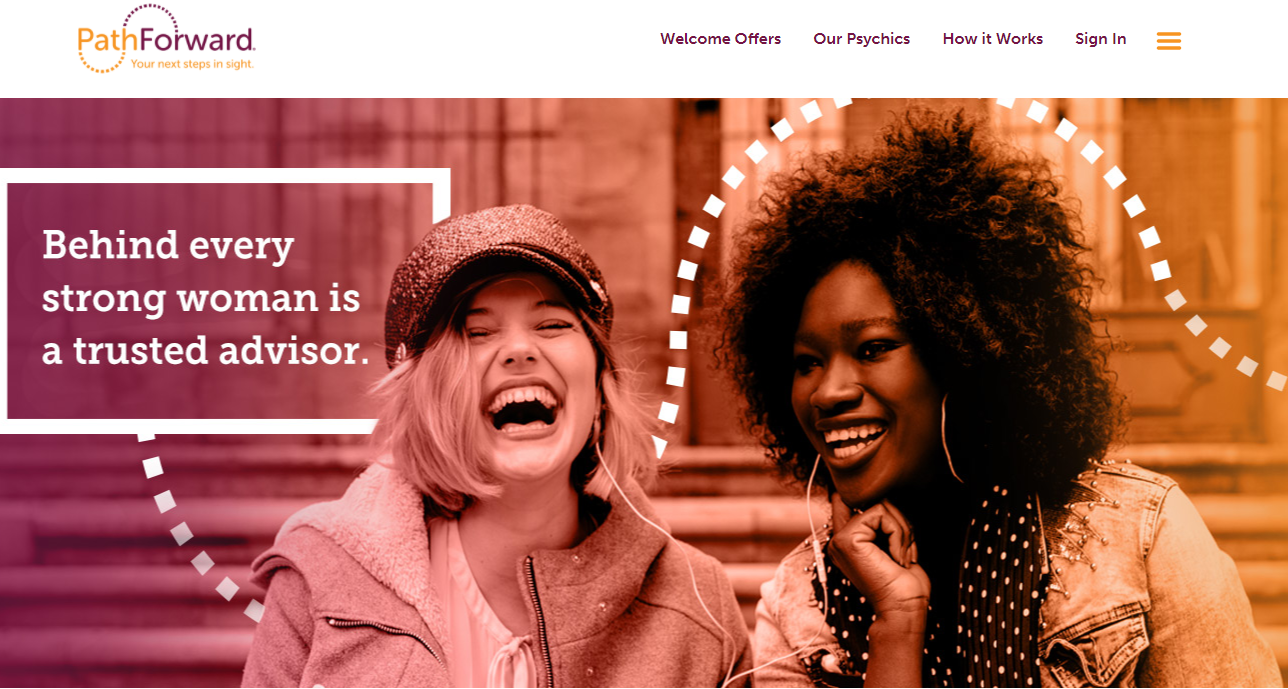The image size is (1288, 689).
Task: Go to the Our Psychics page
Action: [x=861, y=39]
